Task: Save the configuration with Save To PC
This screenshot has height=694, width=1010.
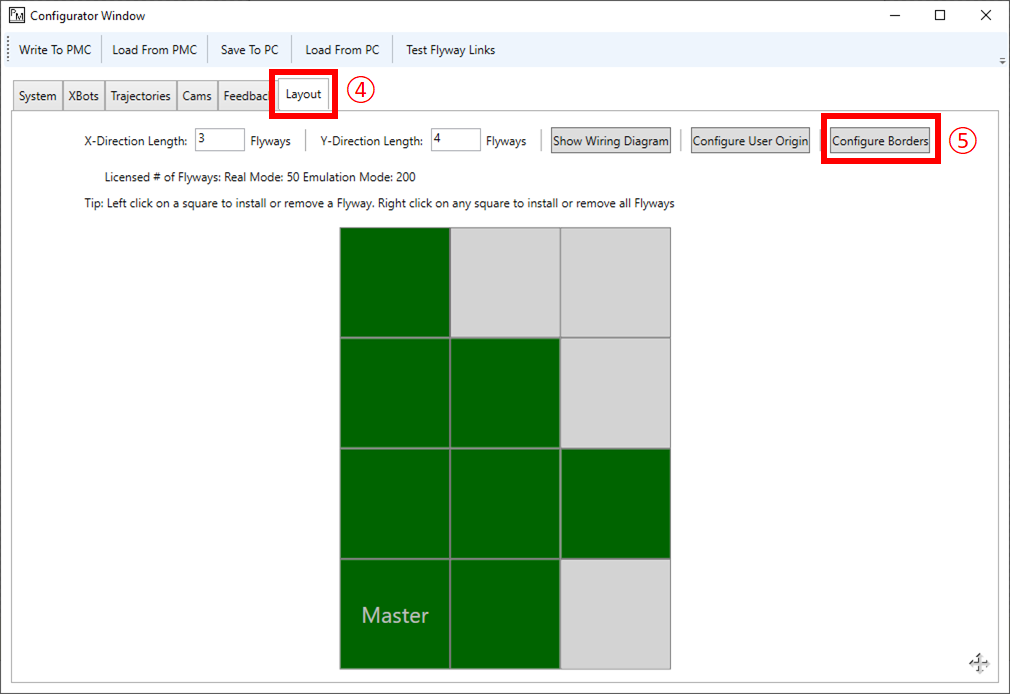Action: [248, 49]
